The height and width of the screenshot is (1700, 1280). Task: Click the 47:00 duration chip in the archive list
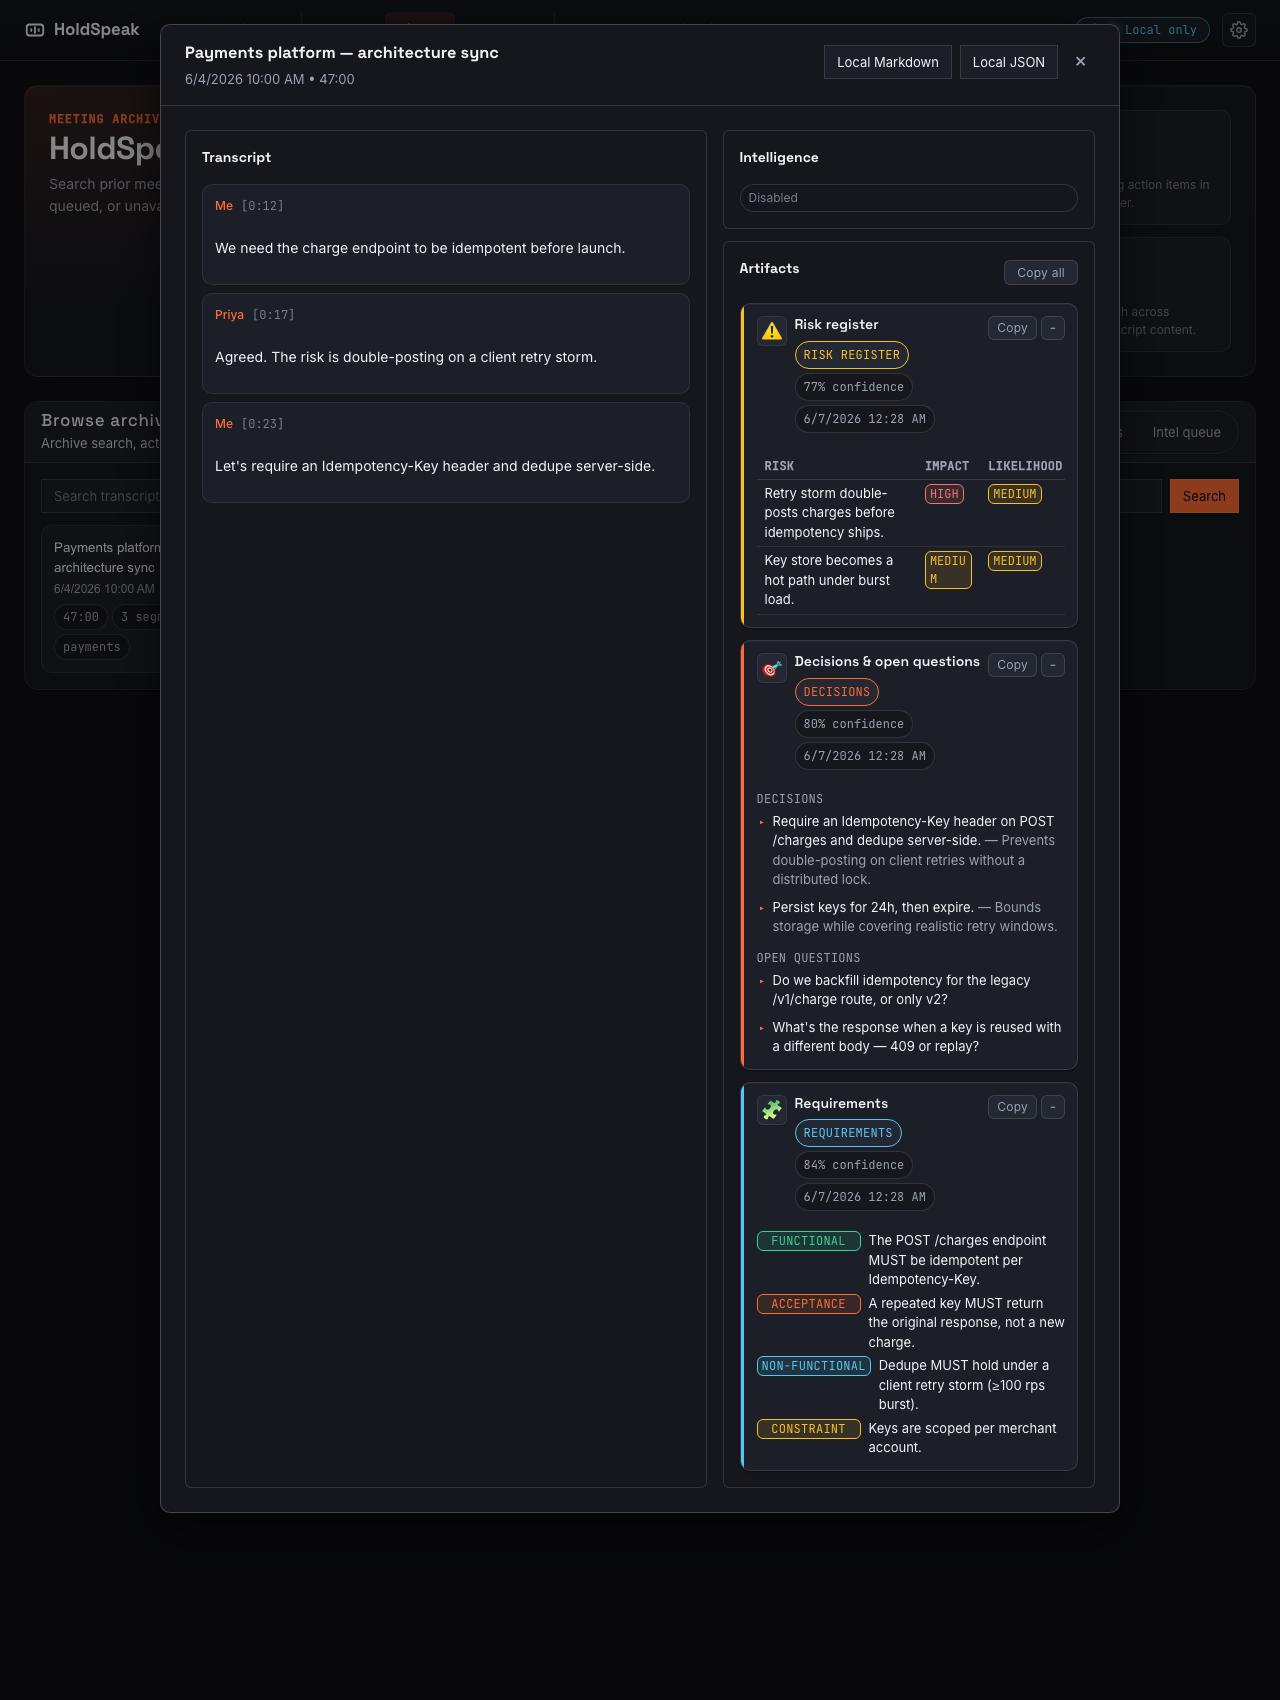tap(81, 617)
